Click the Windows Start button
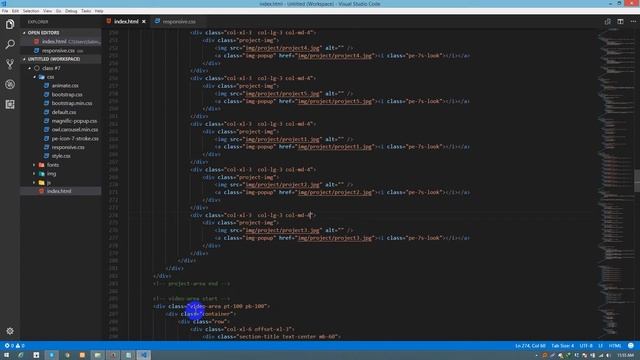The height and width of the screenshot is (360, 640). 6,355
